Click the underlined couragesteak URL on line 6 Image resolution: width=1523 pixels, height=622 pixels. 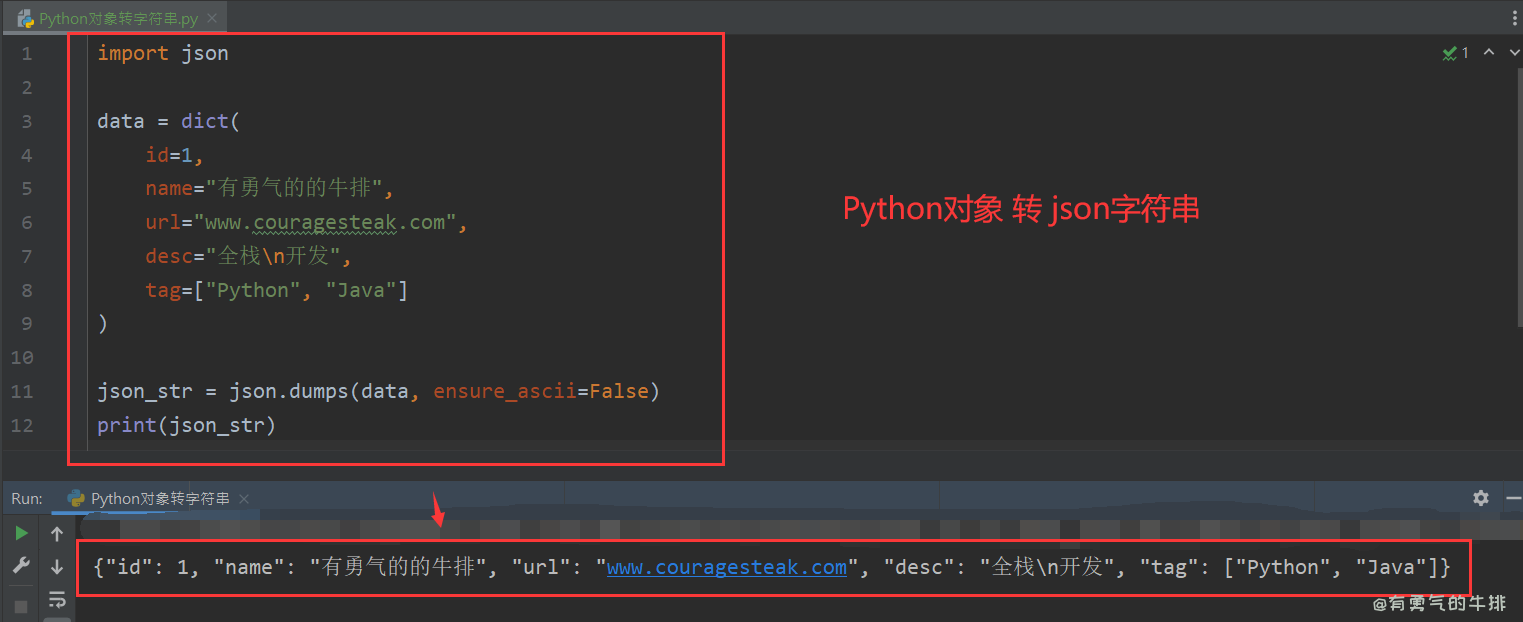[x=324, y=222]
